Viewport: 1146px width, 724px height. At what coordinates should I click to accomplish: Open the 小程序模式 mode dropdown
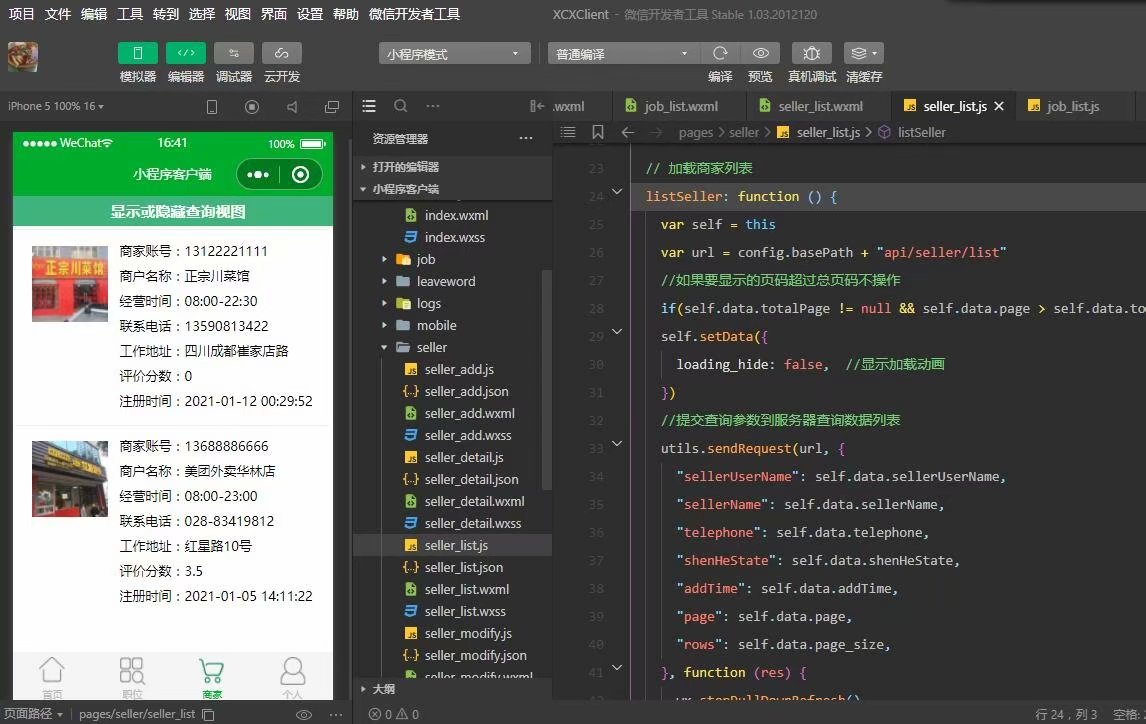[x=454, y=53]
